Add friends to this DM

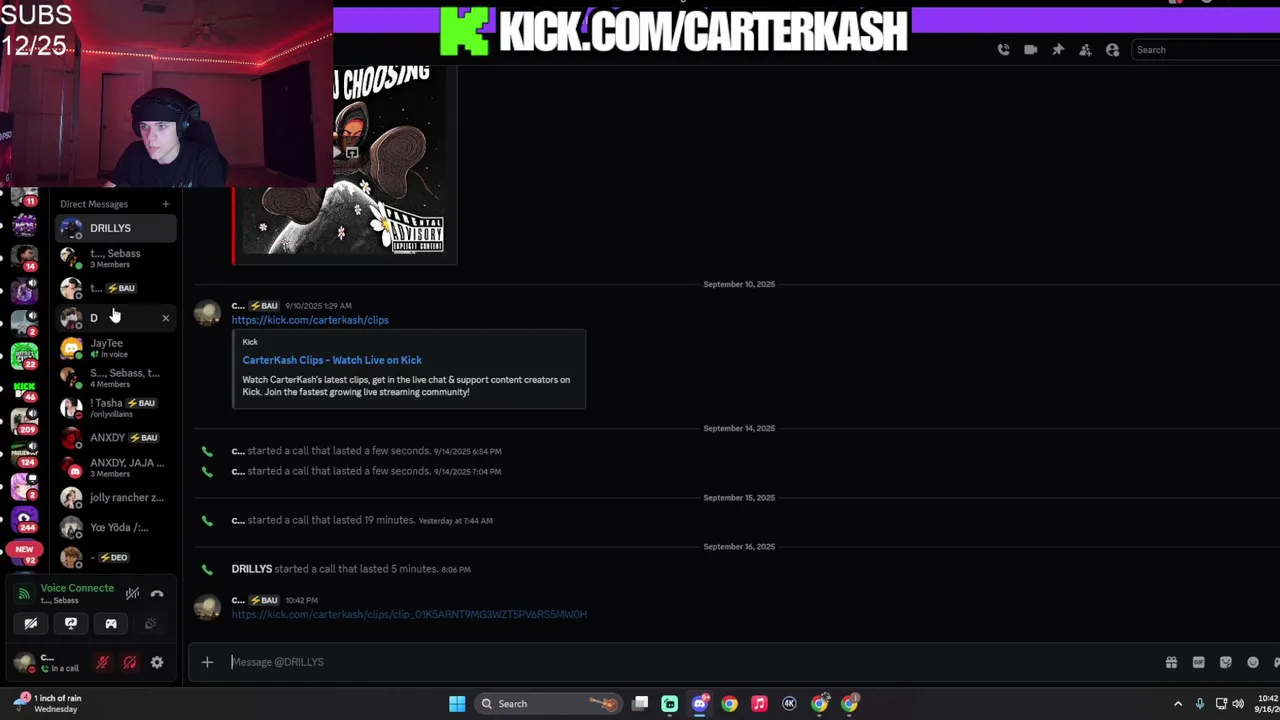click(1085, 50)
